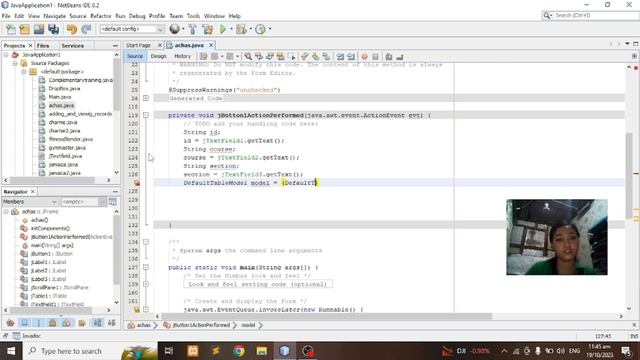Collapse the jButton1ActionPerformed method fold
Image resolution: width=640 pixels, height=360 pixels.
tap(146, 115)
